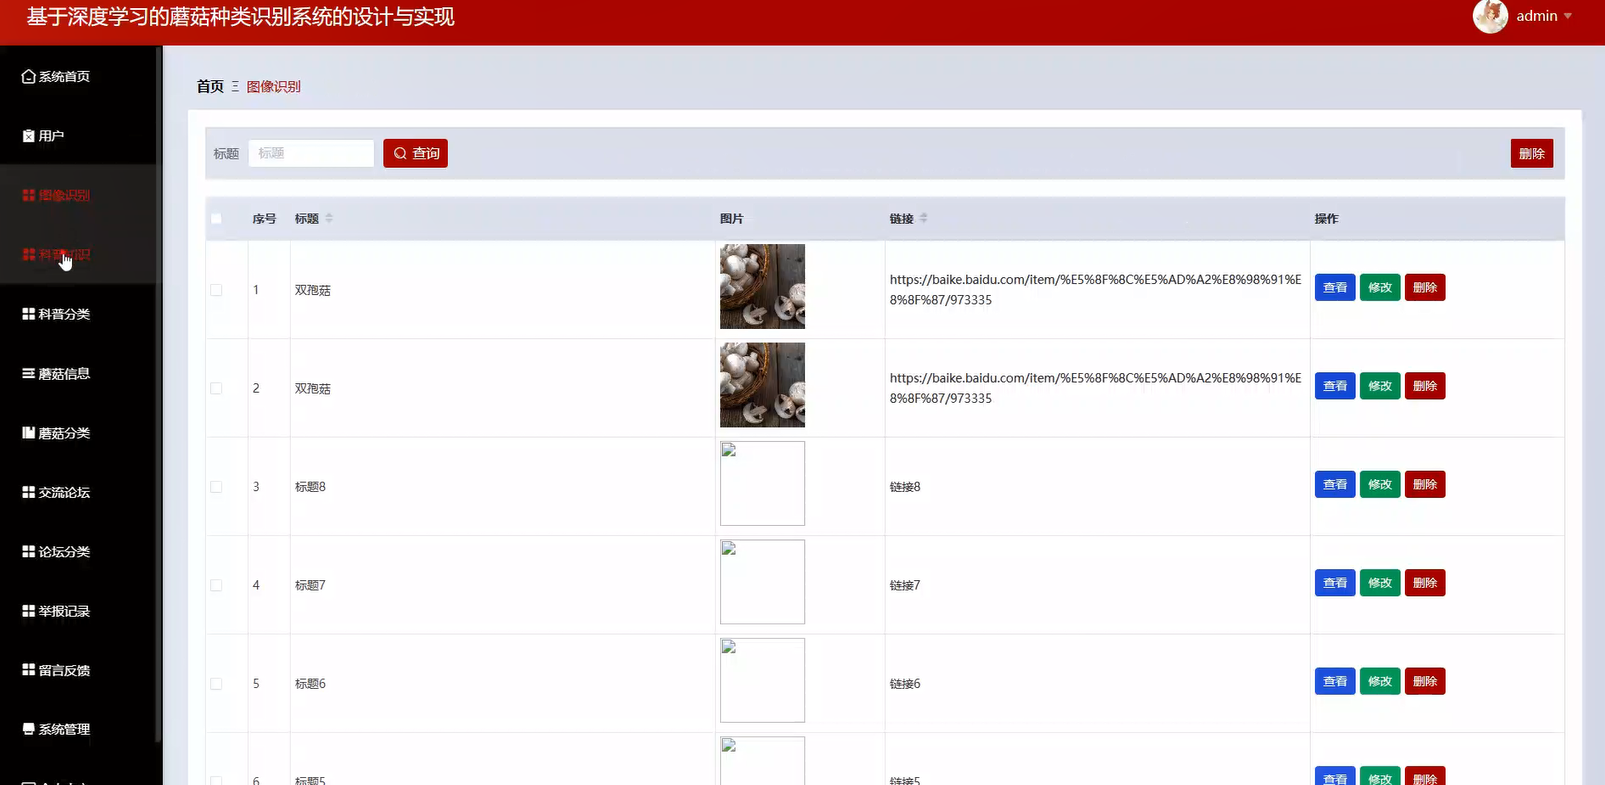This screenshot has height=785, width=1605.
Task: Click the 链接7 cell text
Action: point(905,585)
